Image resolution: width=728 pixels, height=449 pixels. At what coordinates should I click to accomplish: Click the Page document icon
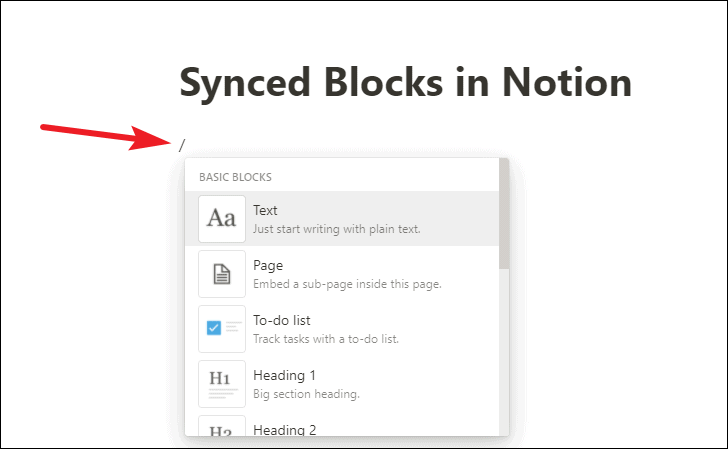pyautogui.click(x=222, y=274)
